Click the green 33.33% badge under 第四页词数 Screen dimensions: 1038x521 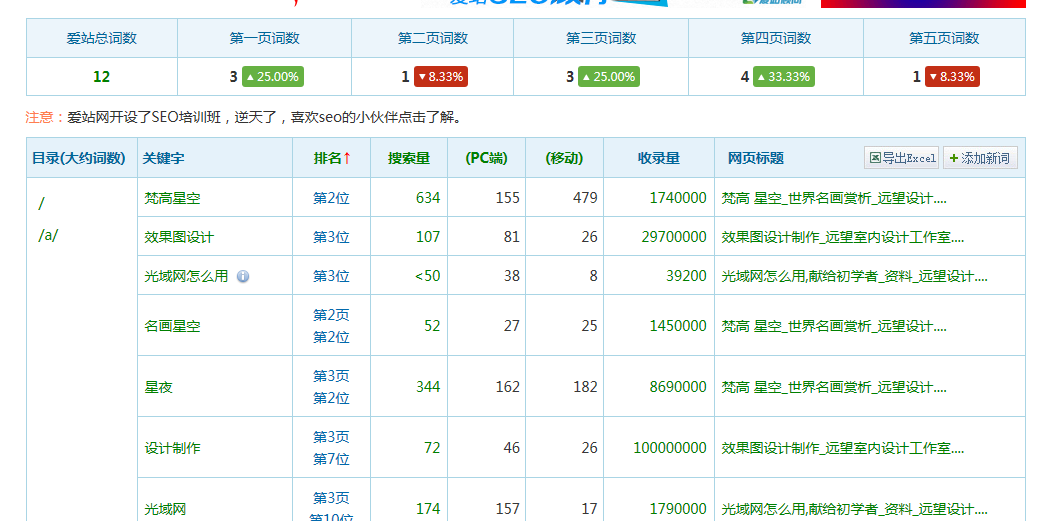coord(783,76)
